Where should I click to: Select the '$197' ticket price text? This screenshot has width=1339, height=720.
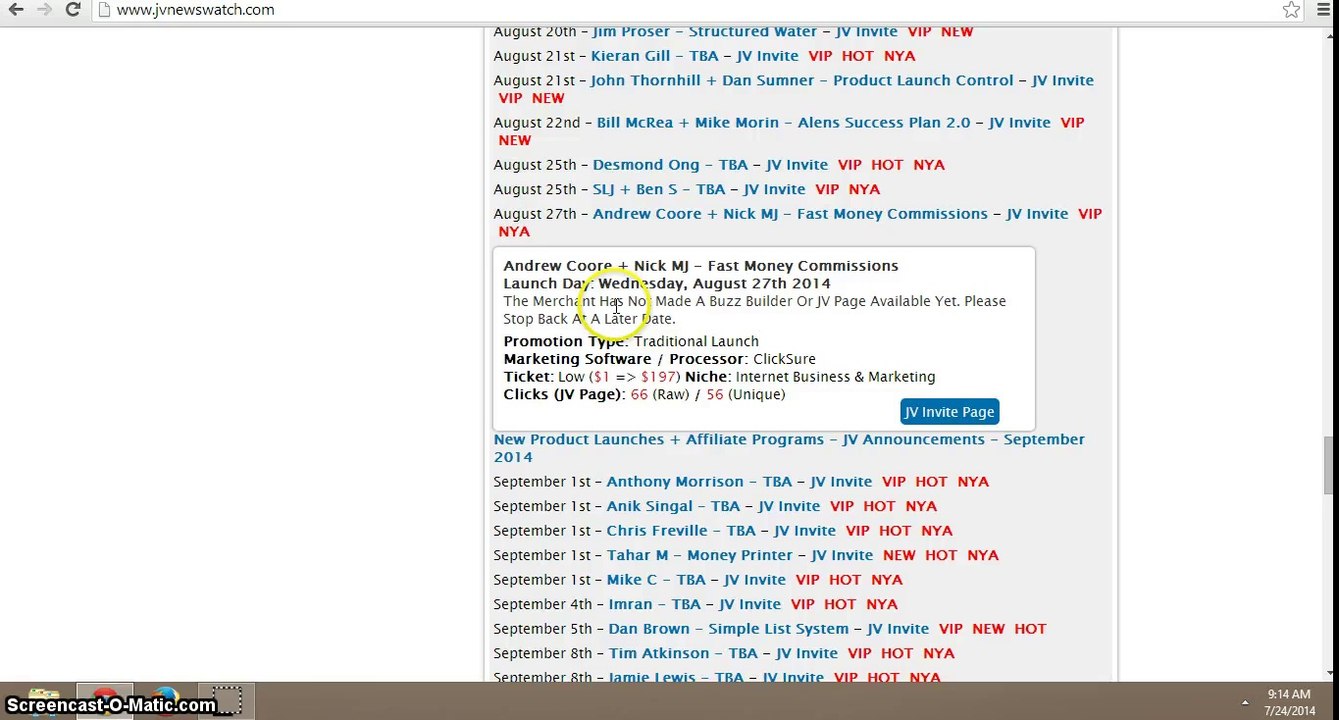pos(660,377)
